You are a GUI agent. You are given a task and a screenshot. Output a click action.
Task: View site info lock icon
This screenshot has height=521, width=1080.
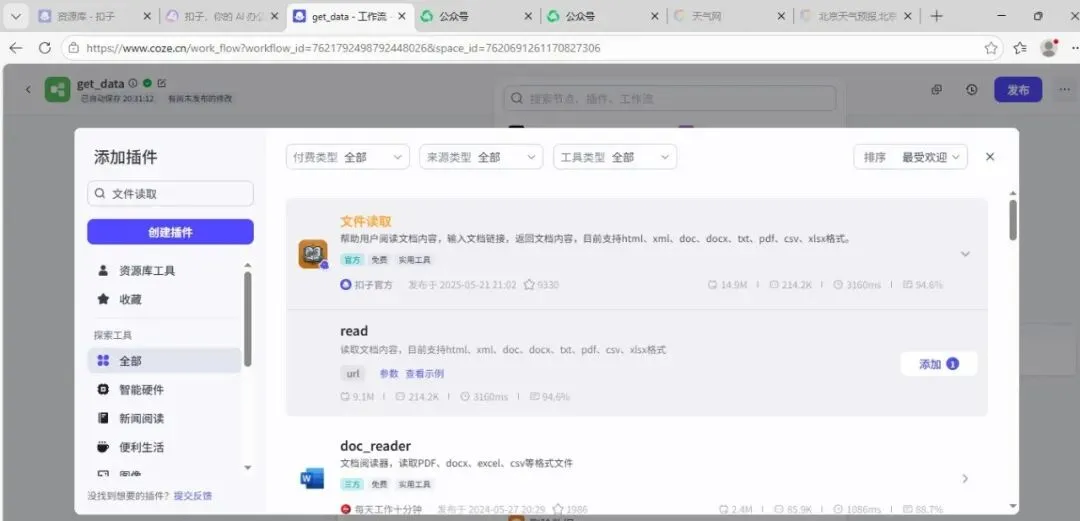coord(74,48)
